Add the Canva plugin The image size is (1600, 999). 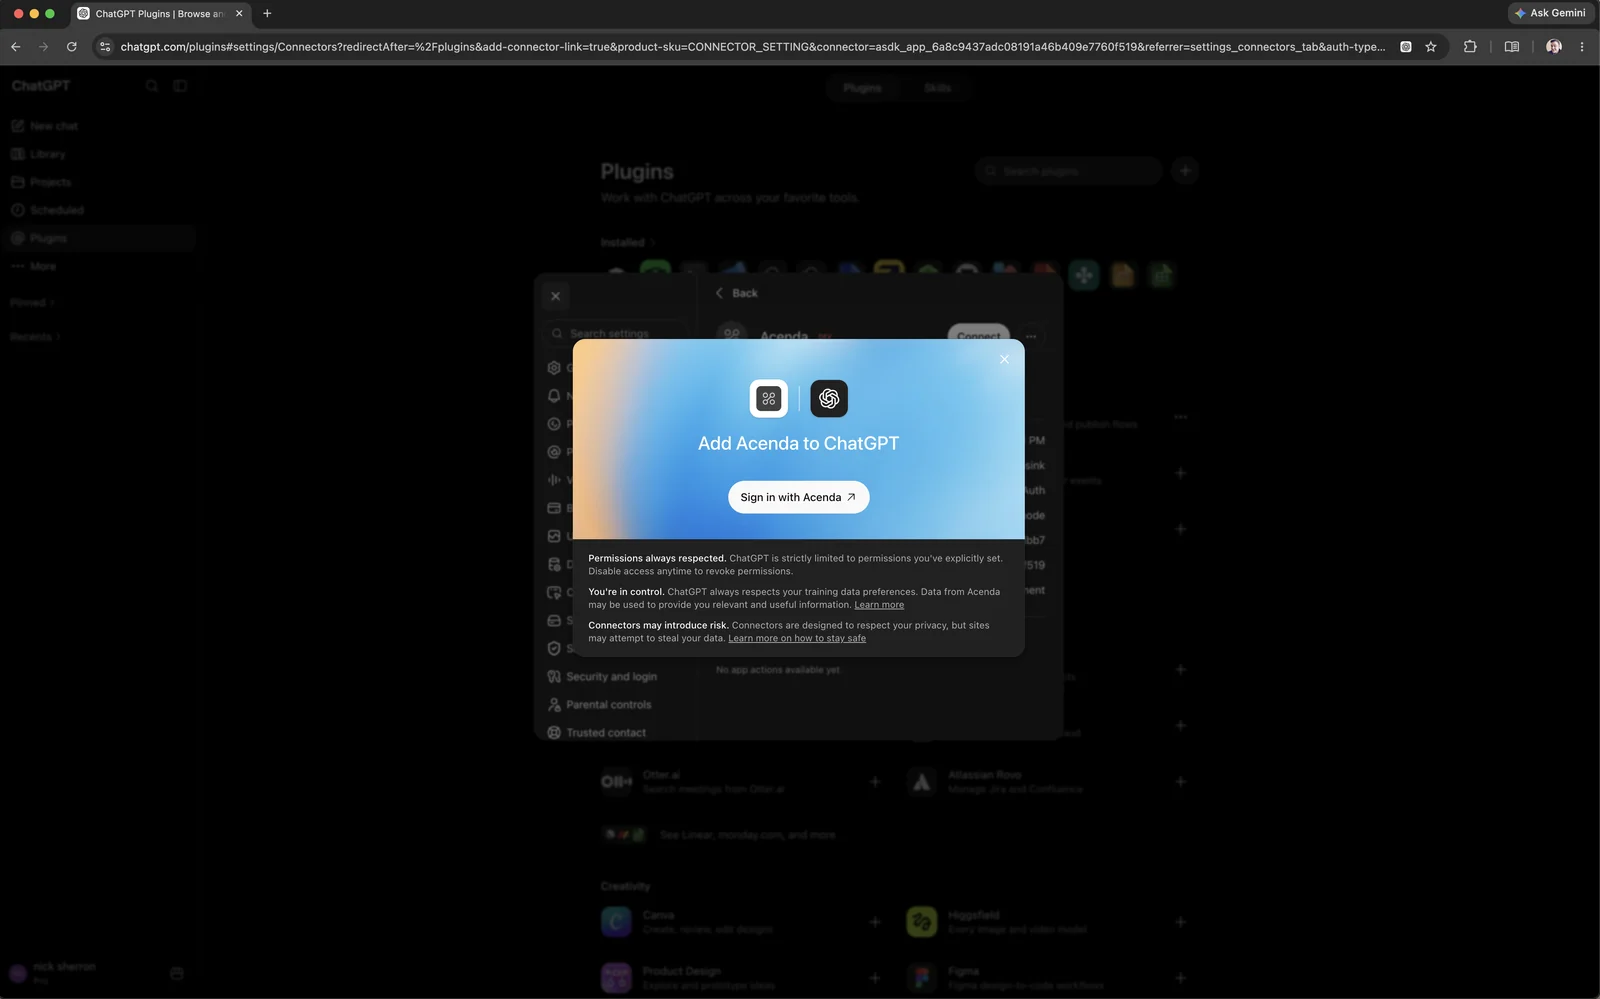point(875,922)
